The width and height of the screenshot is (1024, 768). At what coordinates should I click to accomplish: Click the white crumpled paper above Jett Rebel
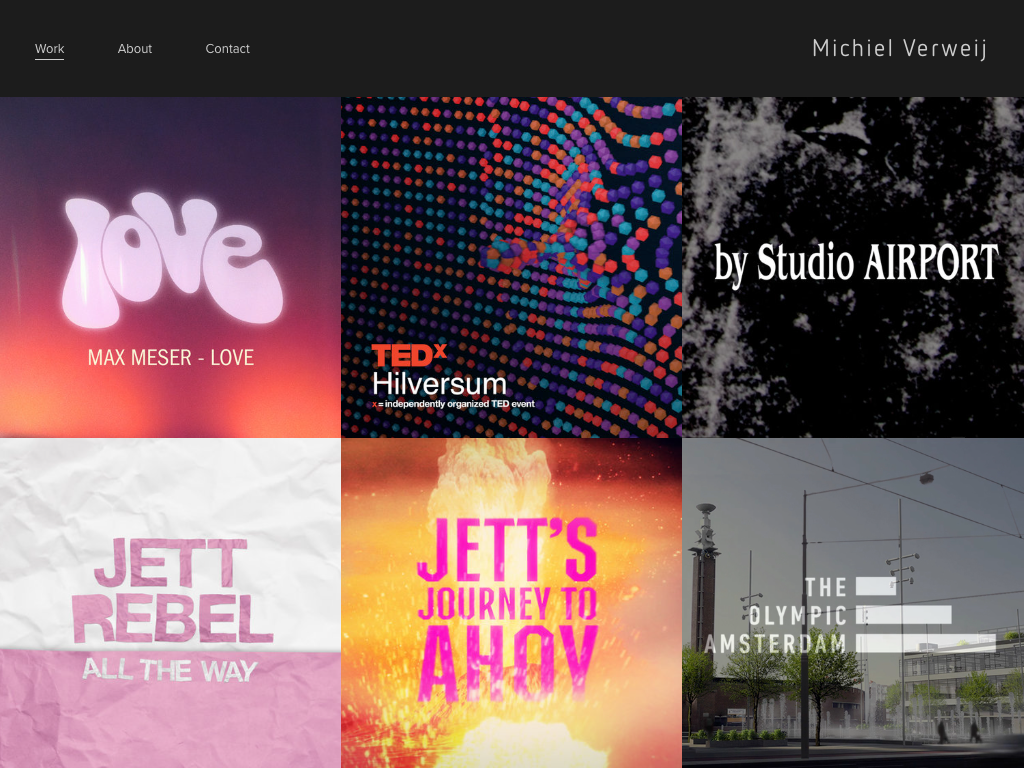170,490
